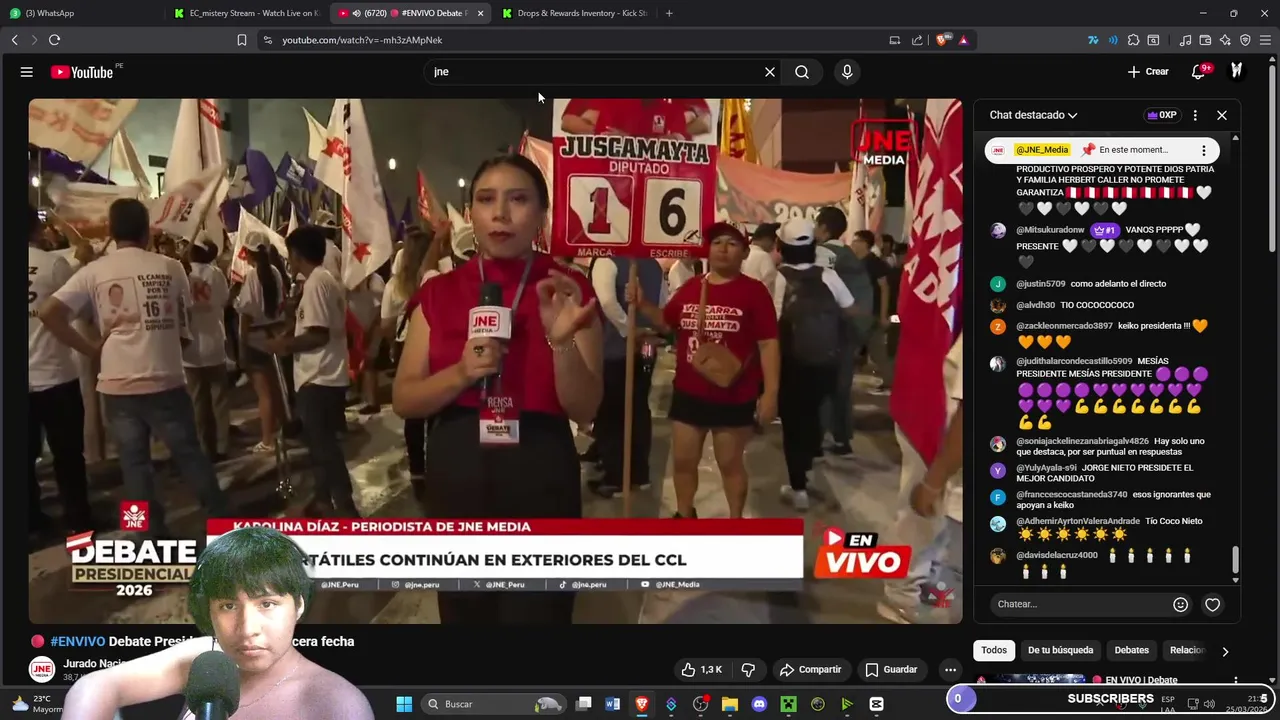Viewport: 1280px width, 720px height.
Task: Click the Guardar button
Action: (891, 669)
